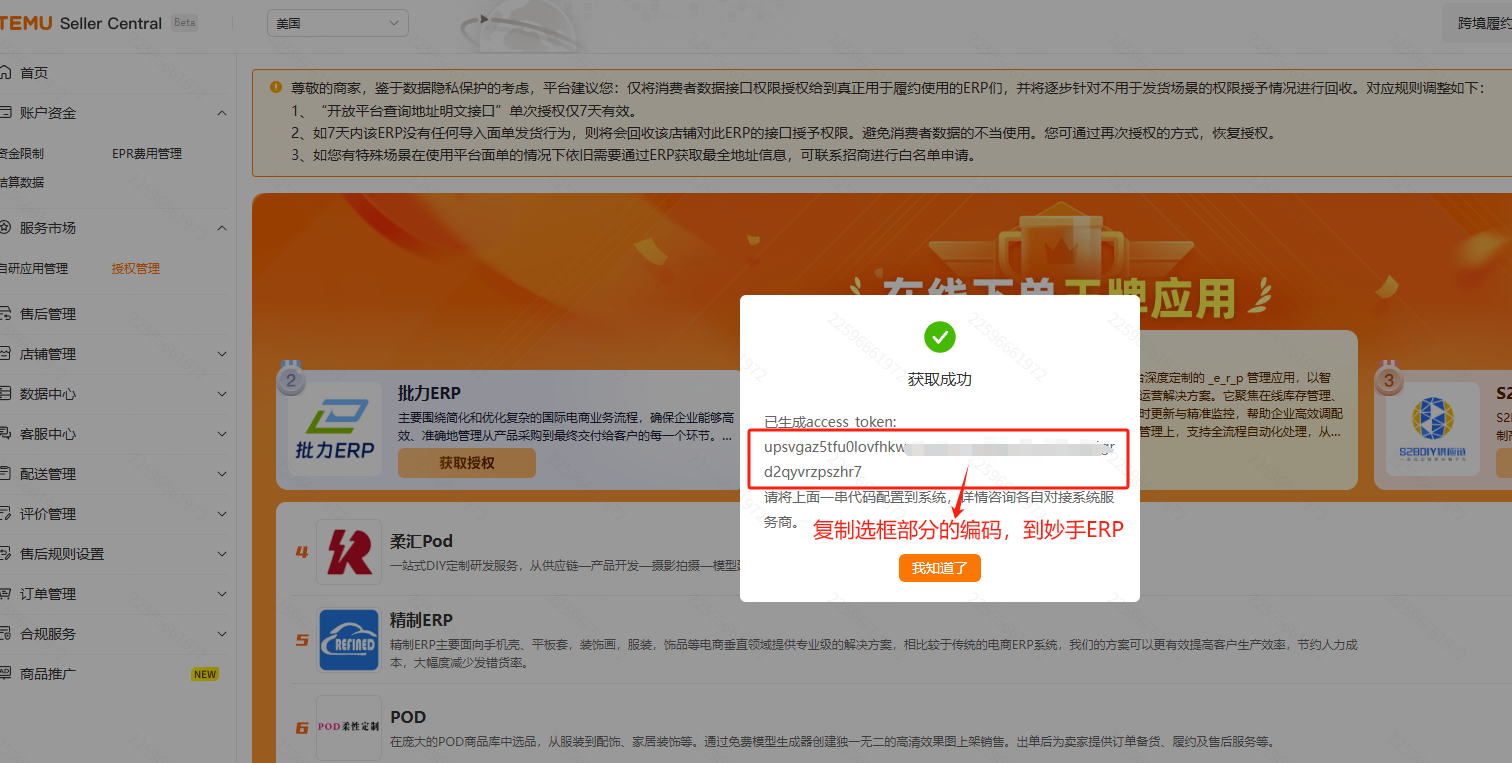Click the TEMU Seller Central logo
The image size is (1512, 763).
coord(80,23)
